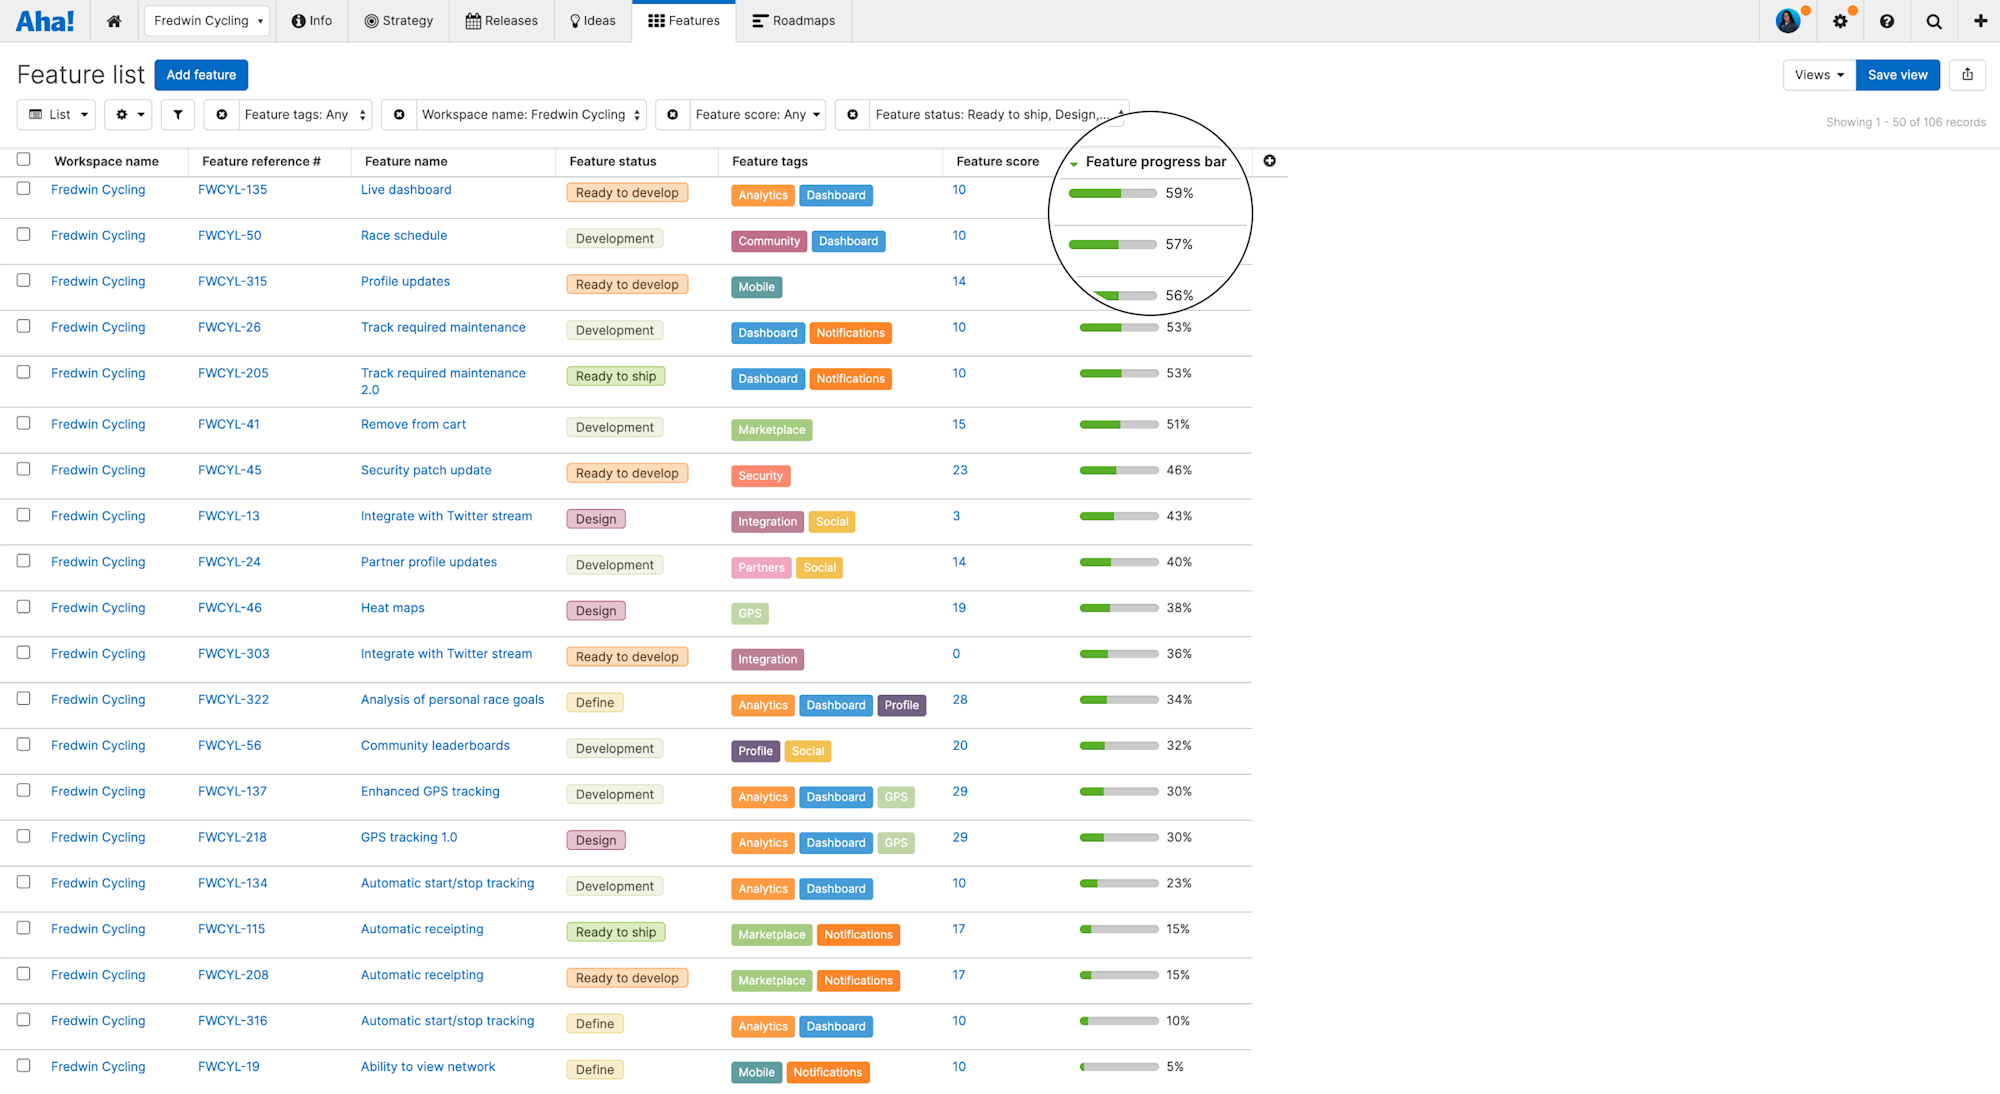This screenshot has height=1094, width=2000.
Task: Go to the Ideas section
Action: pyautogui.click(x=592, y=20)
